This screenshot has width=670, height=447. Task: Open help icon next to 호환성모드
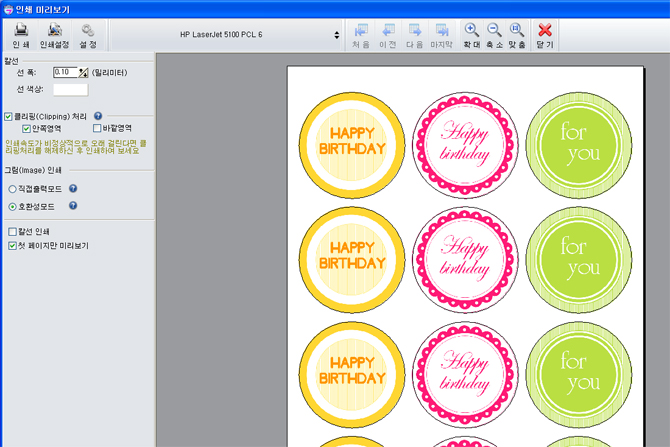(x=73, y=206)
